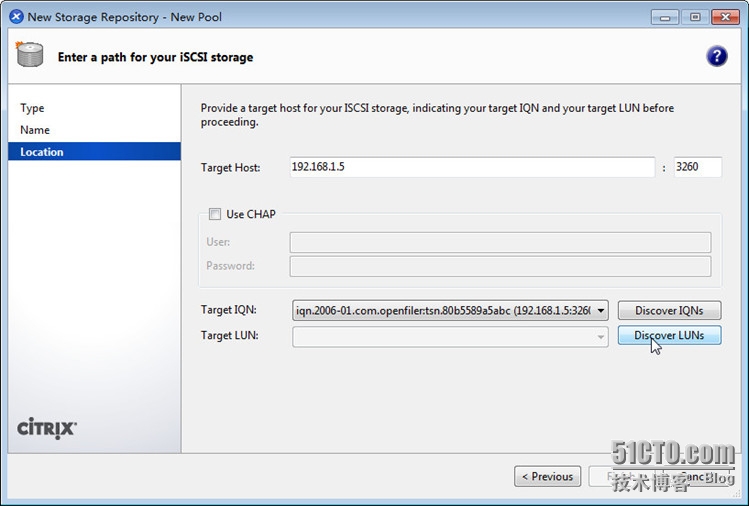The image size is (749, 506).
Task: Minimize the New Storage Repository window
Action: pyautogui.click(x=665, y=17)
